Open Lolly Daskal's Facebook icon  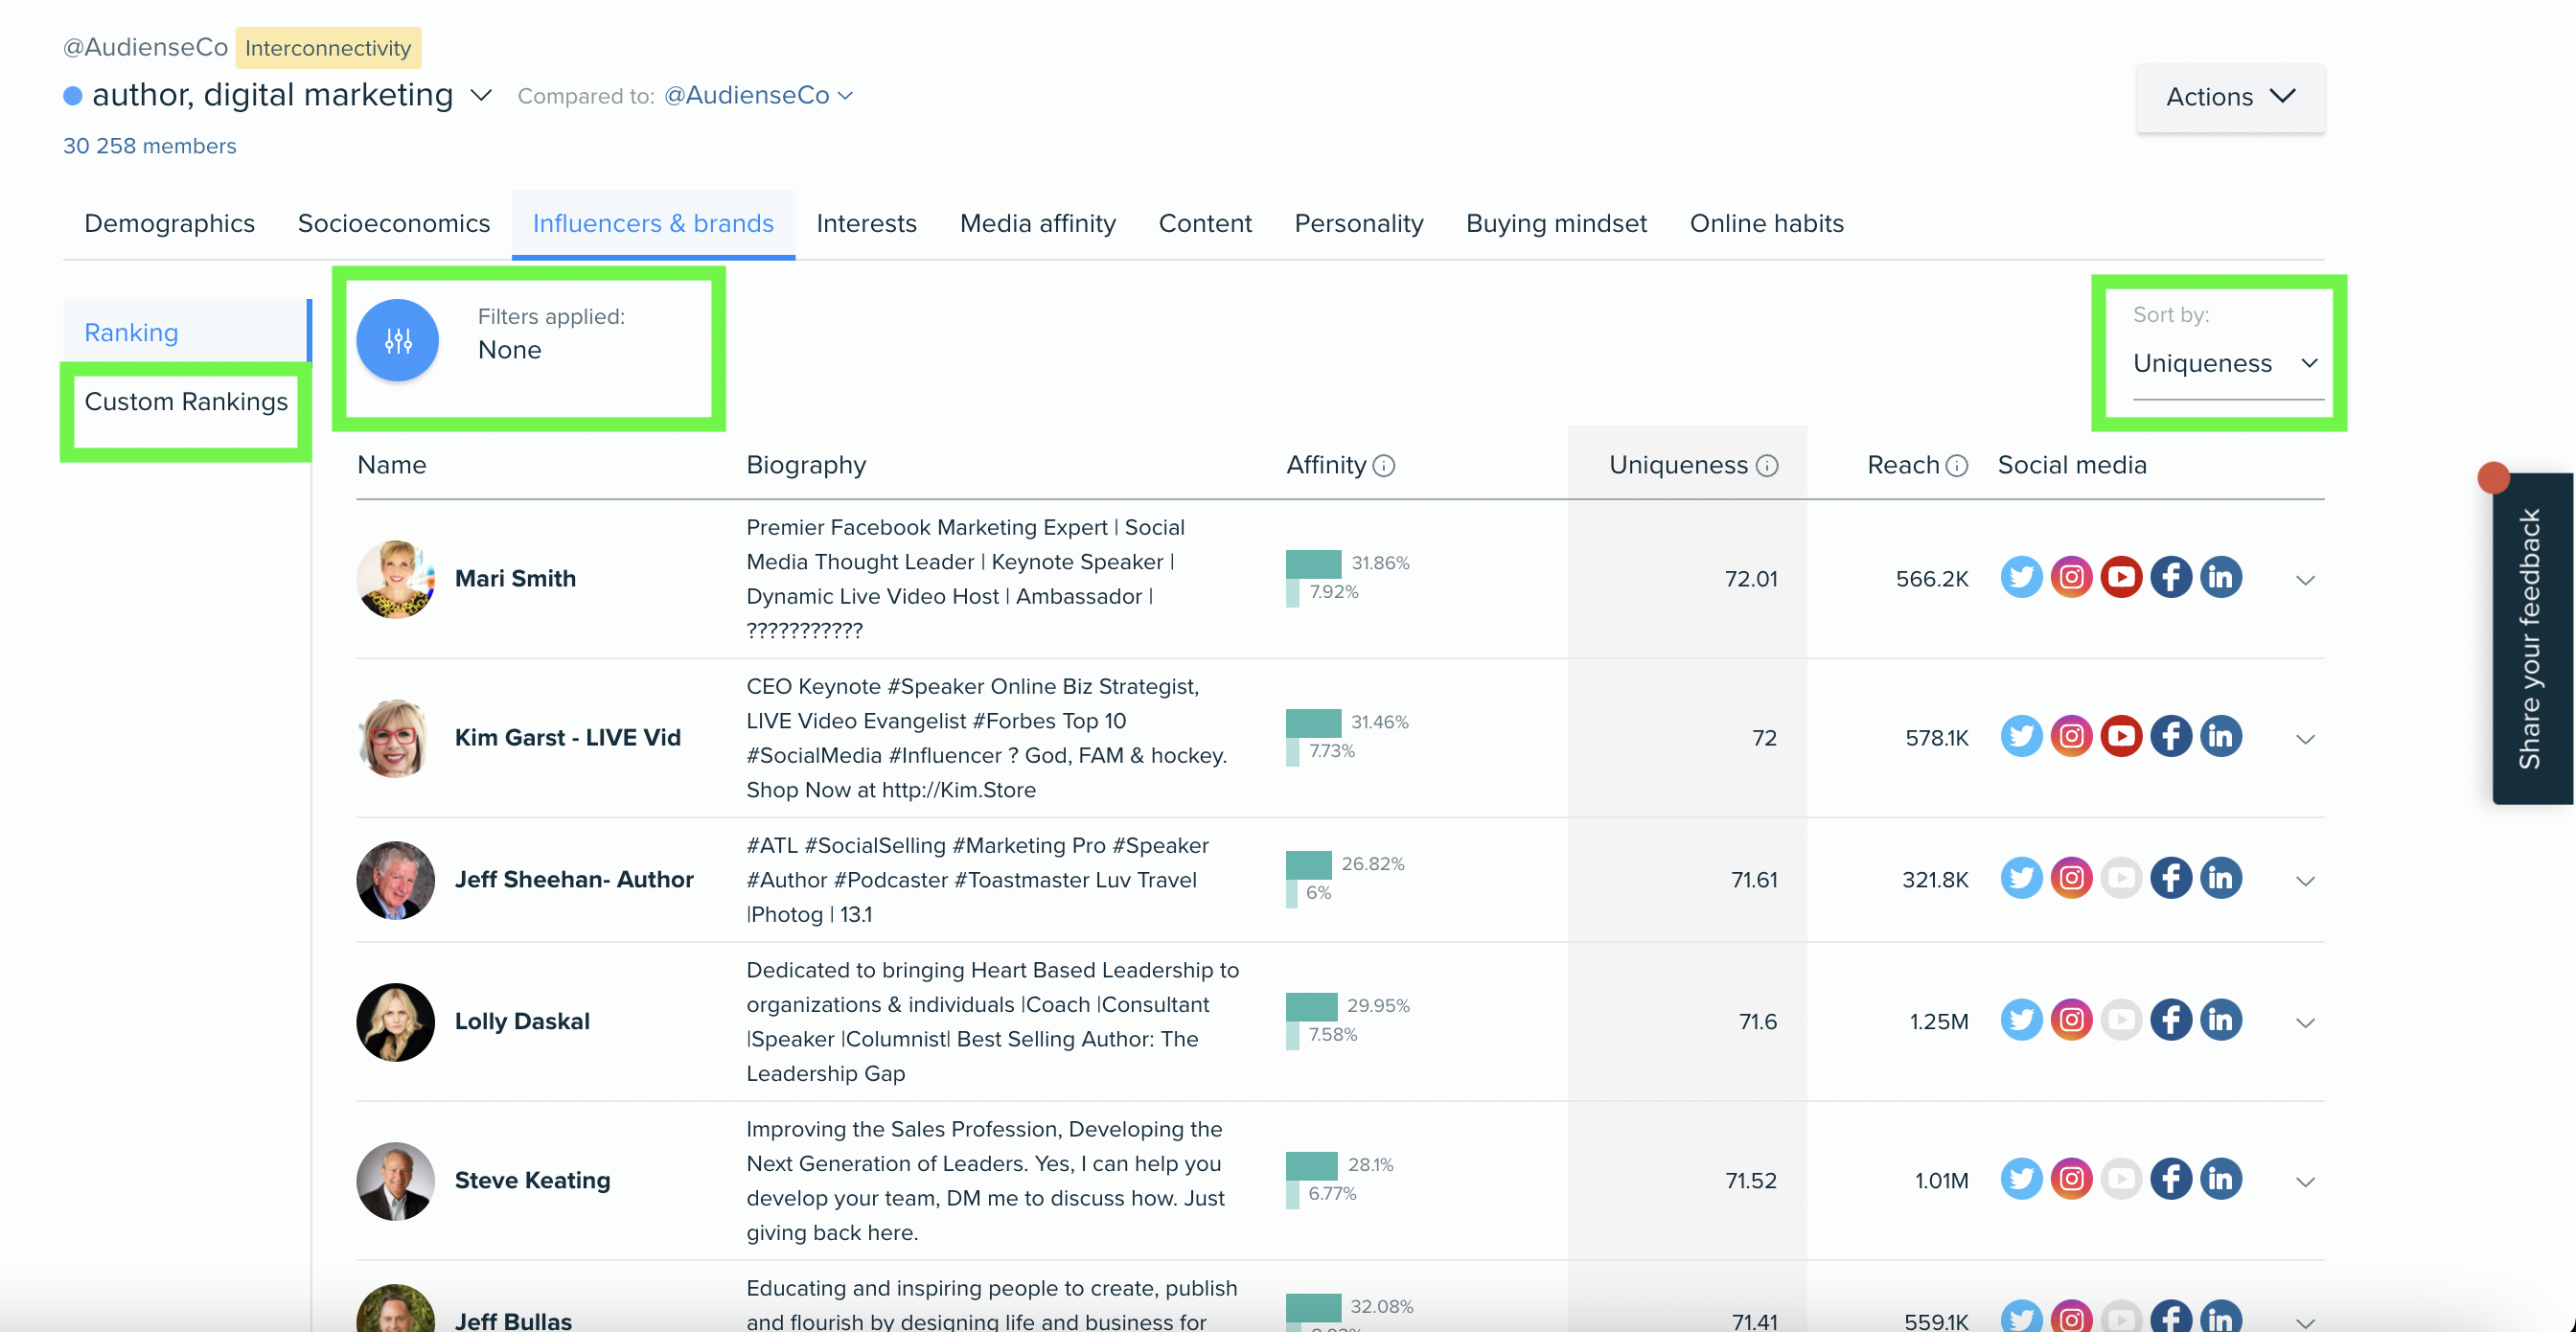(2171, 1020)
